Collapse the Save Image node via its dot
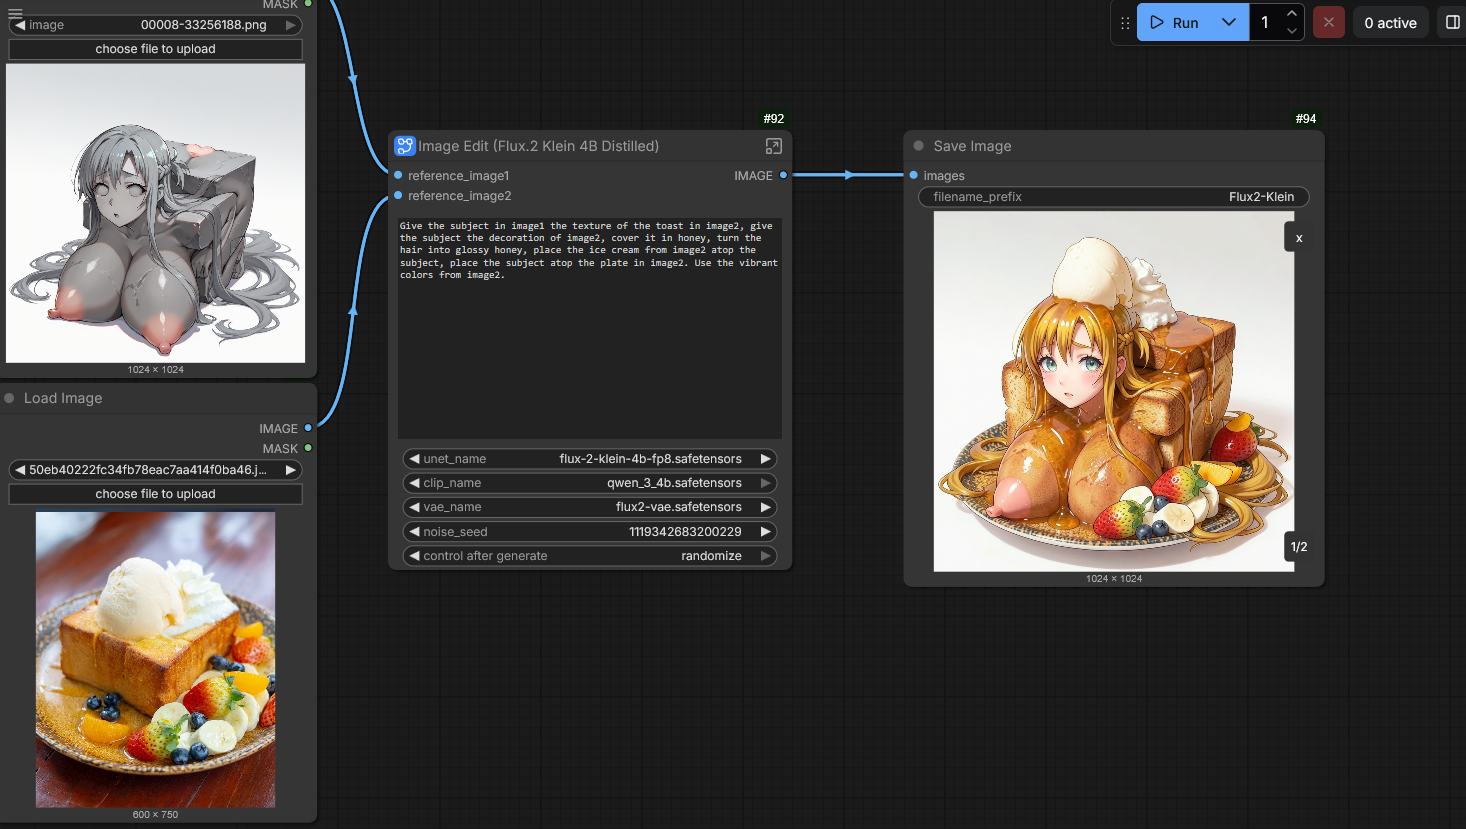Screen dimensions: 1466x829 click(x=918, y=146)
